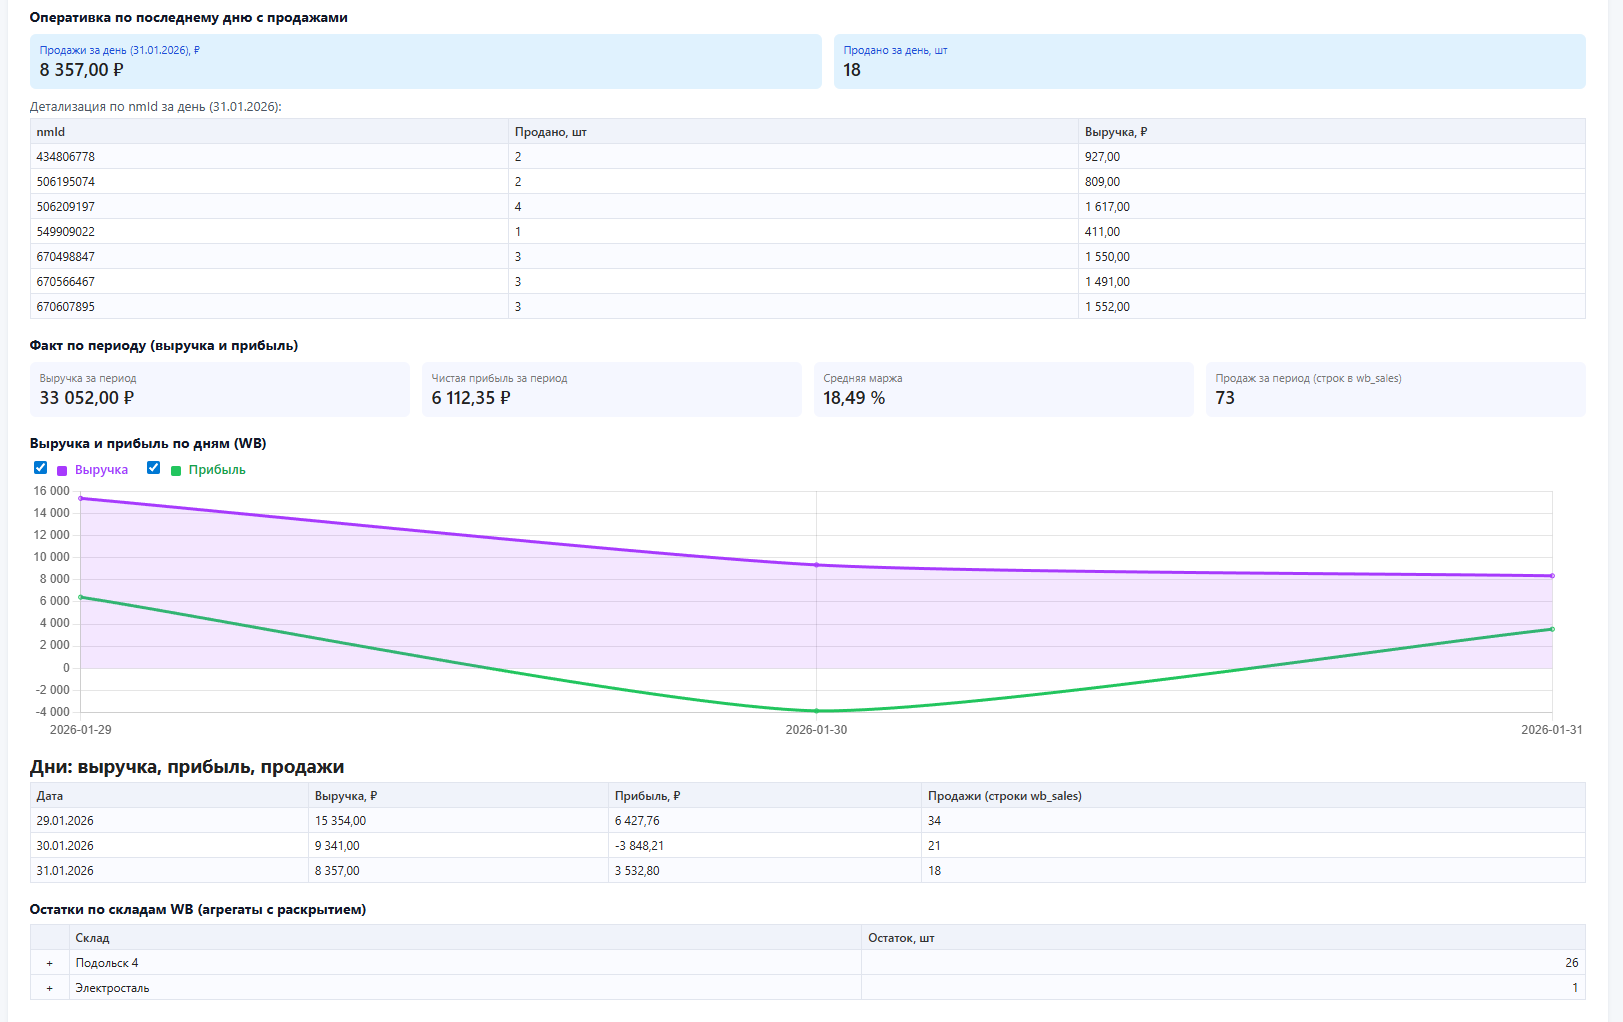Uncheck the Прибыль series checkbox

tap(153, 468)
